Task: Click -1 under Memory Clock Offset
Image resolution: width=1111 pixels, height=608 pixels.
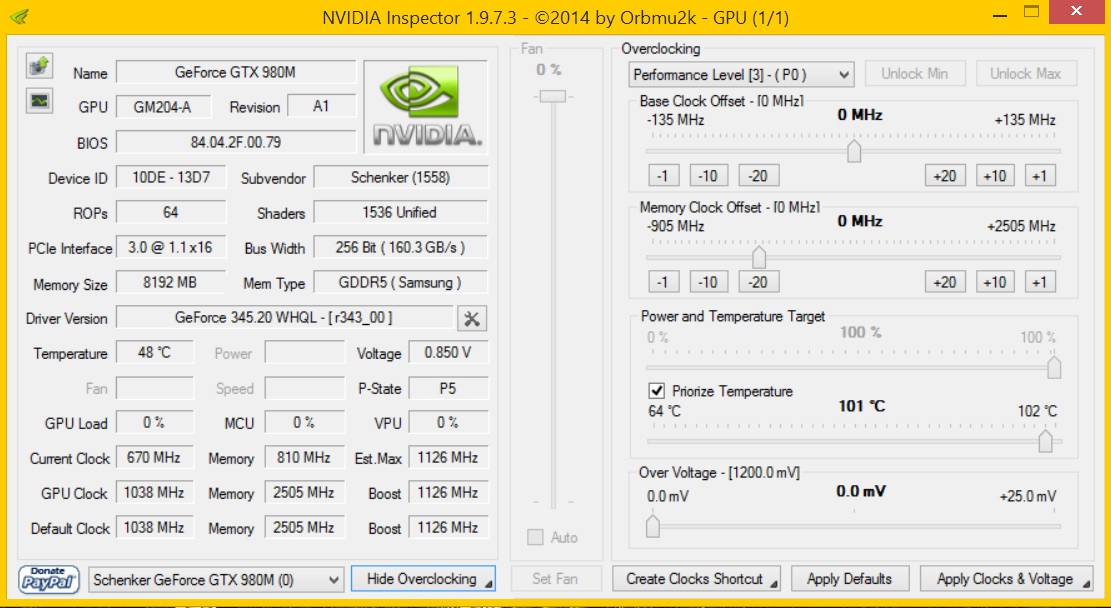Action: coord(663,282)
